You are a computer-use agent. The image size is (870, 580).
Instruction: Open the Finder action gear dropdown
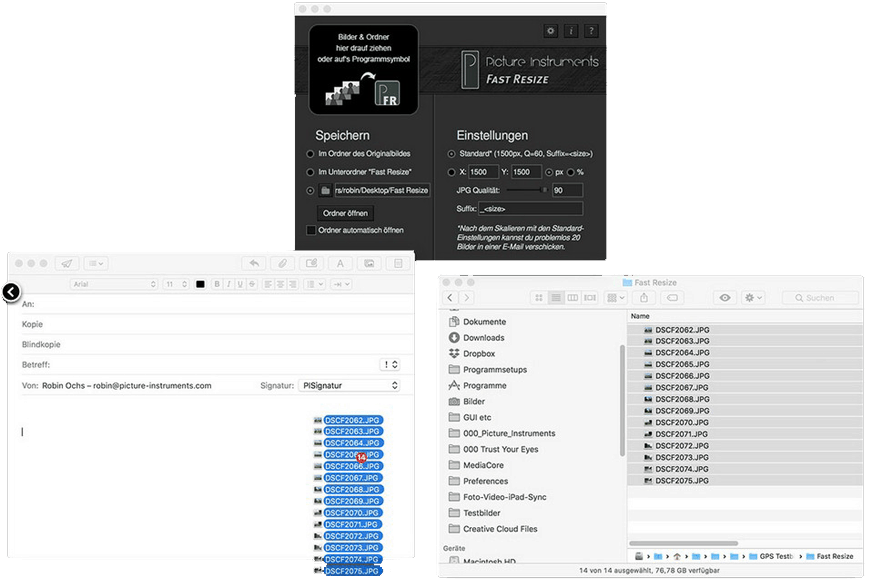[753, 298]
